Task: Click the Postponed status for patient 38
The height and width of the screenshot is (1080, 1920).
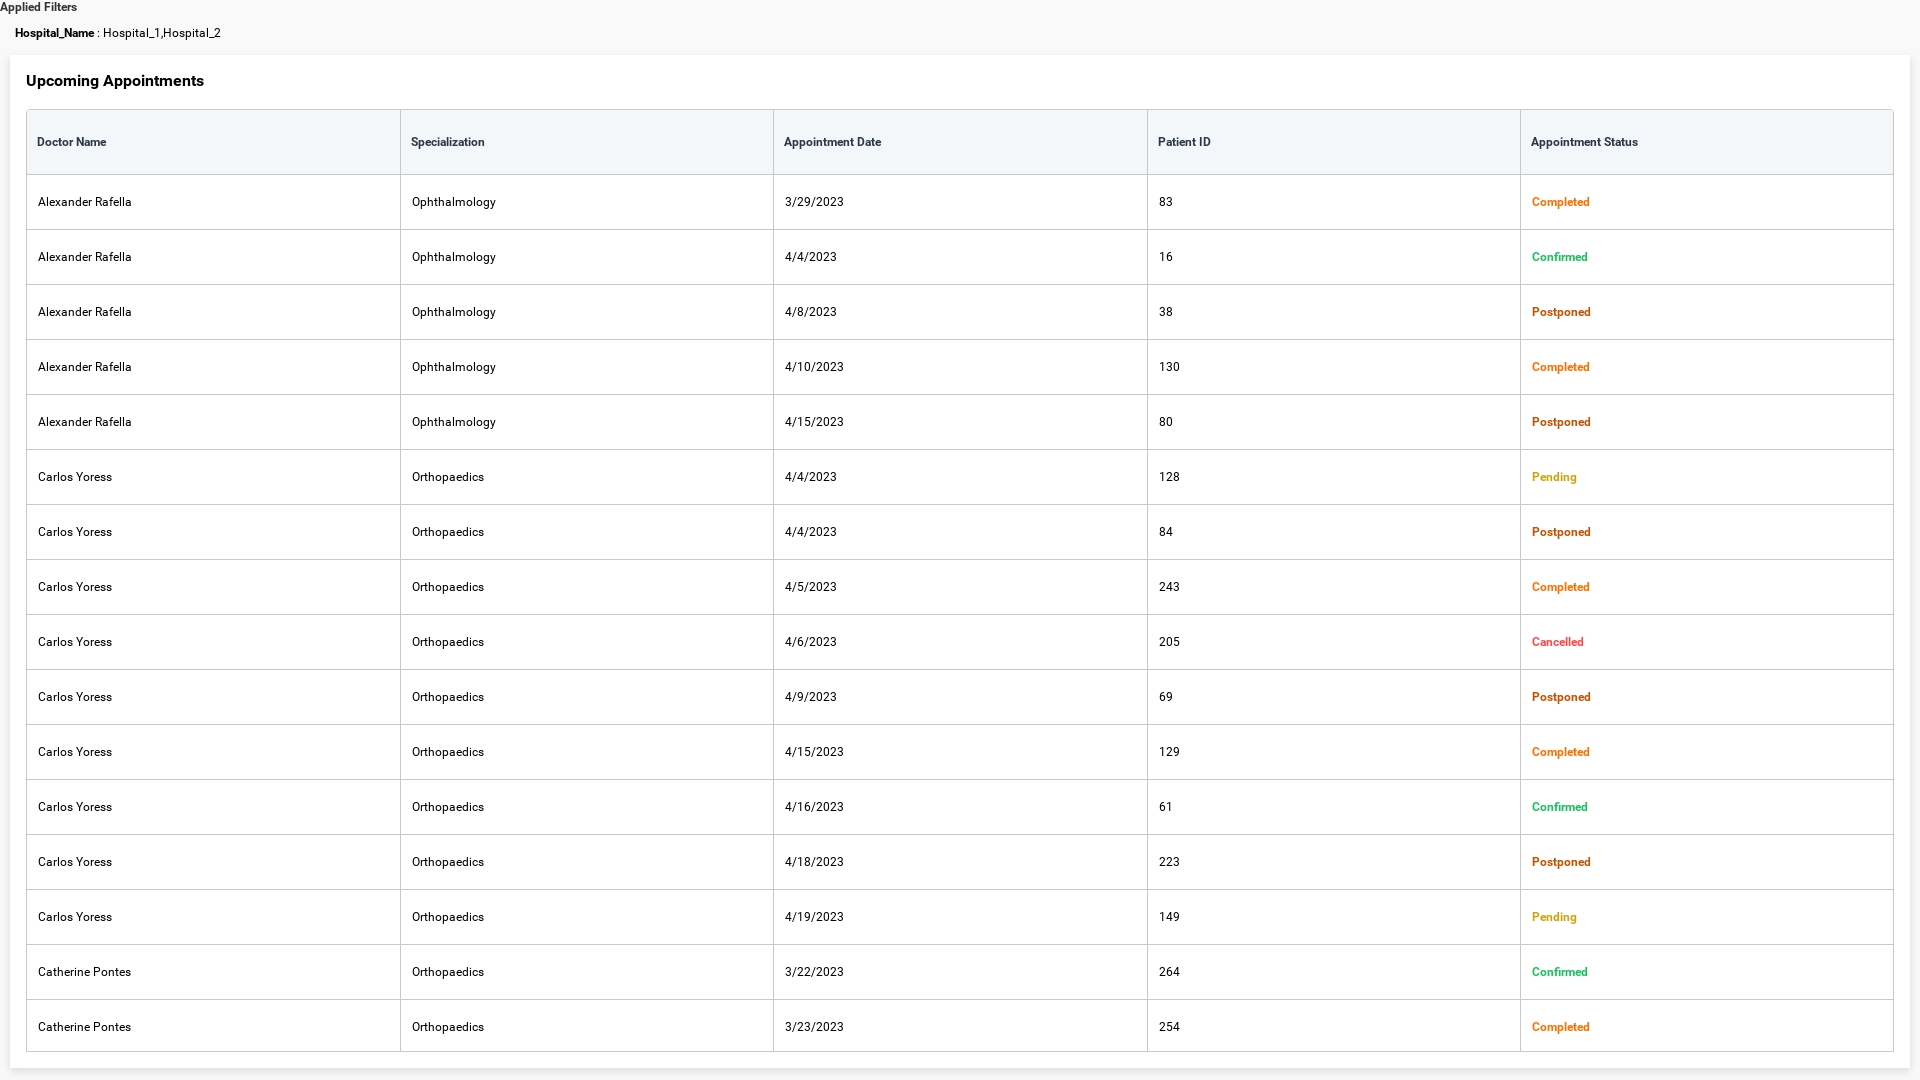Action: click(x=1560, y=311)
